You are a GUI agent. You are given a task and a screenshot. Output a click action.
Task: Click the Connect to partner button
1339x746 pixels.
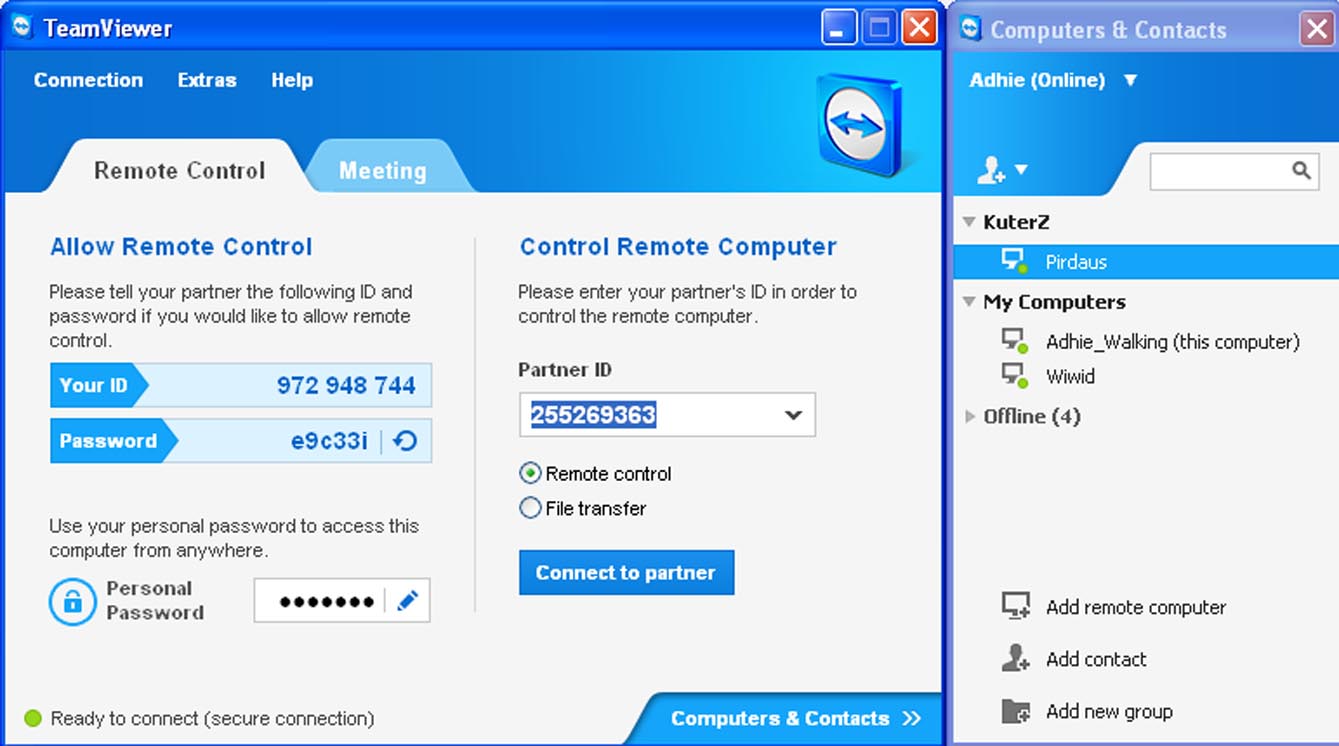(626, 572)
